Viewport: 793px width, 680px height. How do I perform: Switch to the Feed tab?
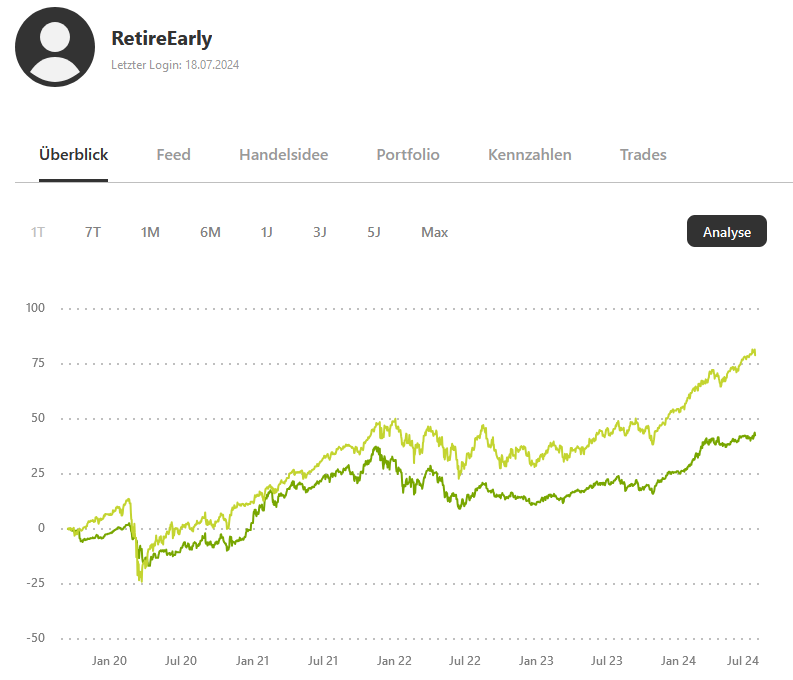pos(173,155)
